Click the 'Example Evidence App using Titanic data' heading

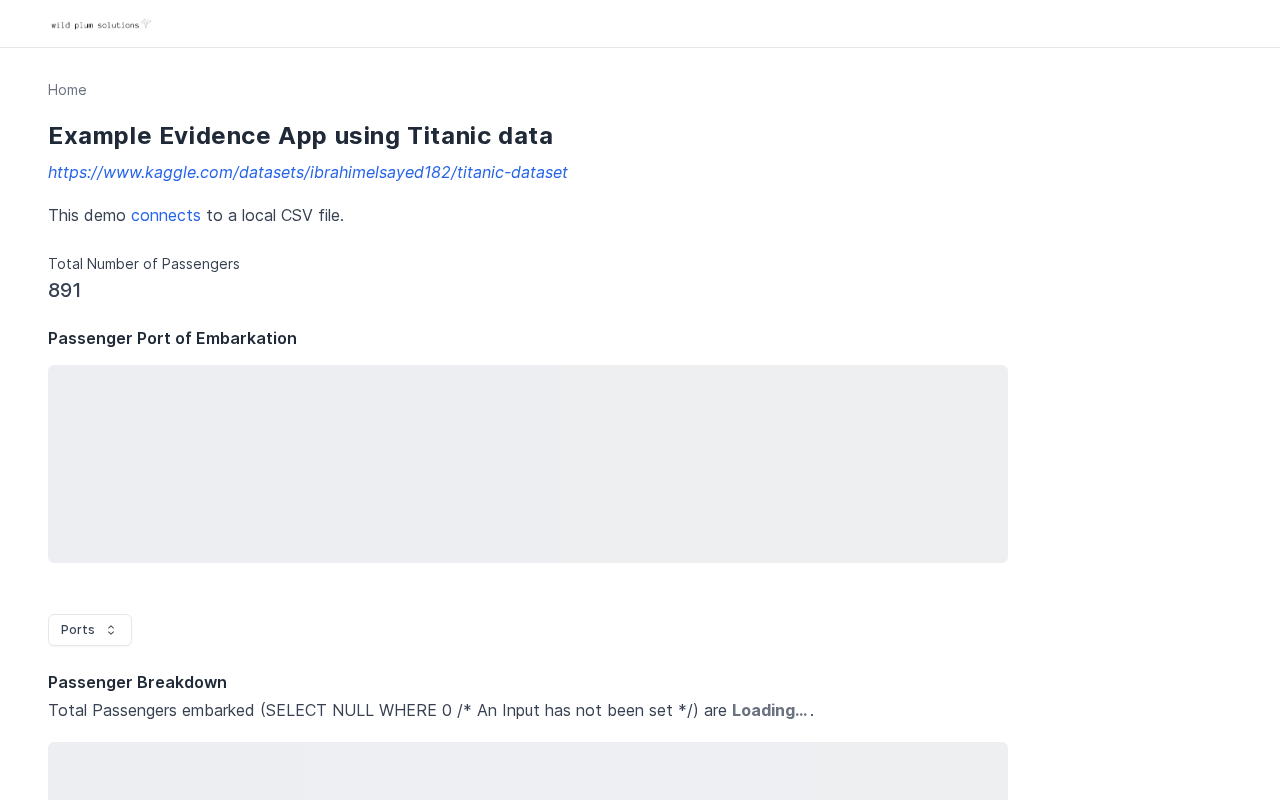[300, 136]
